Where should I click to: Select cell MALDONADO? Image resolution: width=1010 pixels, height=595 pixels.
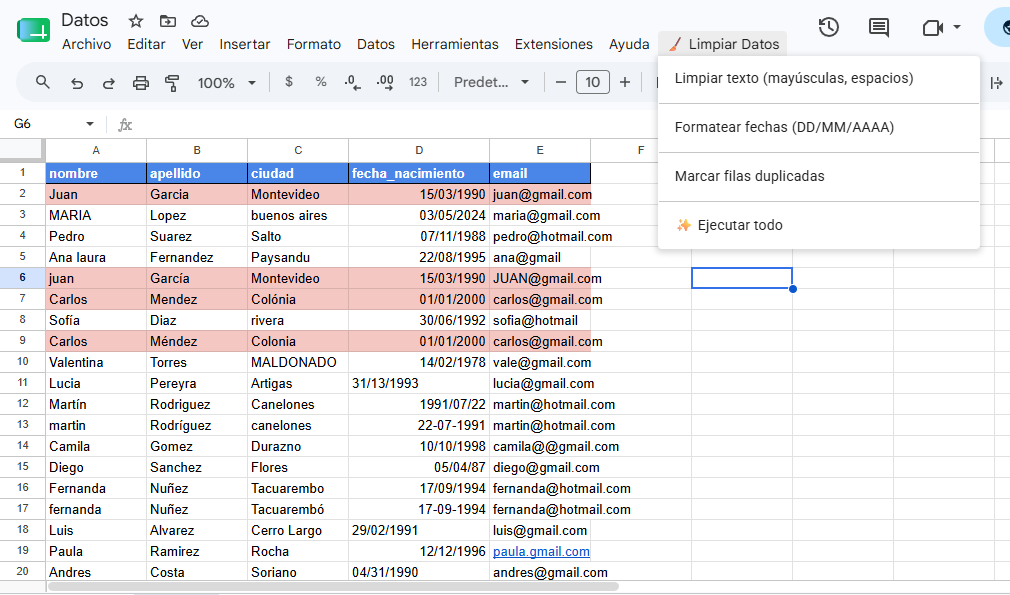tap(298, 362)
